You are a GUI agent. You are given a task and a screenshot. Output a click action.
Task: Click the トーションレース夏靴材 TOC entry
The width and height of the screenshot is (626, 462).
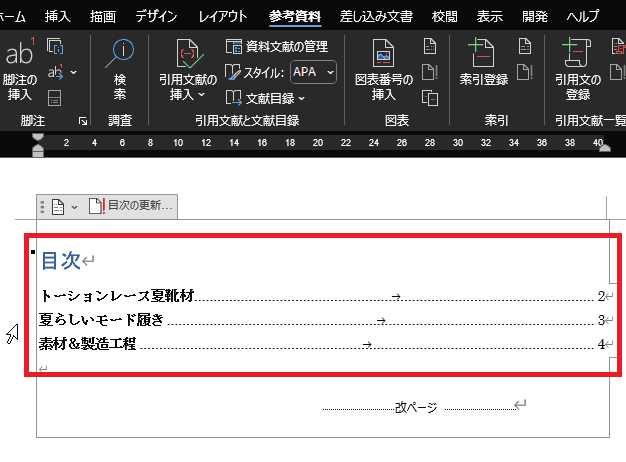coord(117,296)
